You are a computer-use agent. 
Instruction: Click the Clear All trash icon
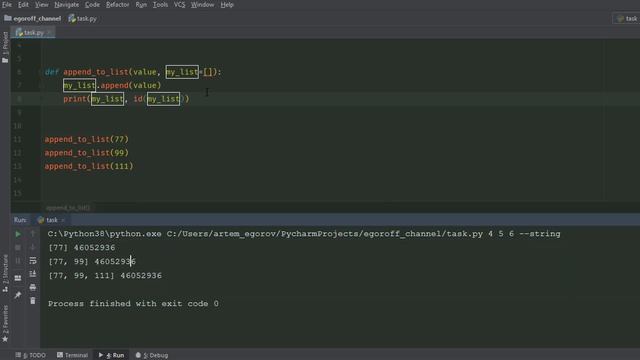33,301
